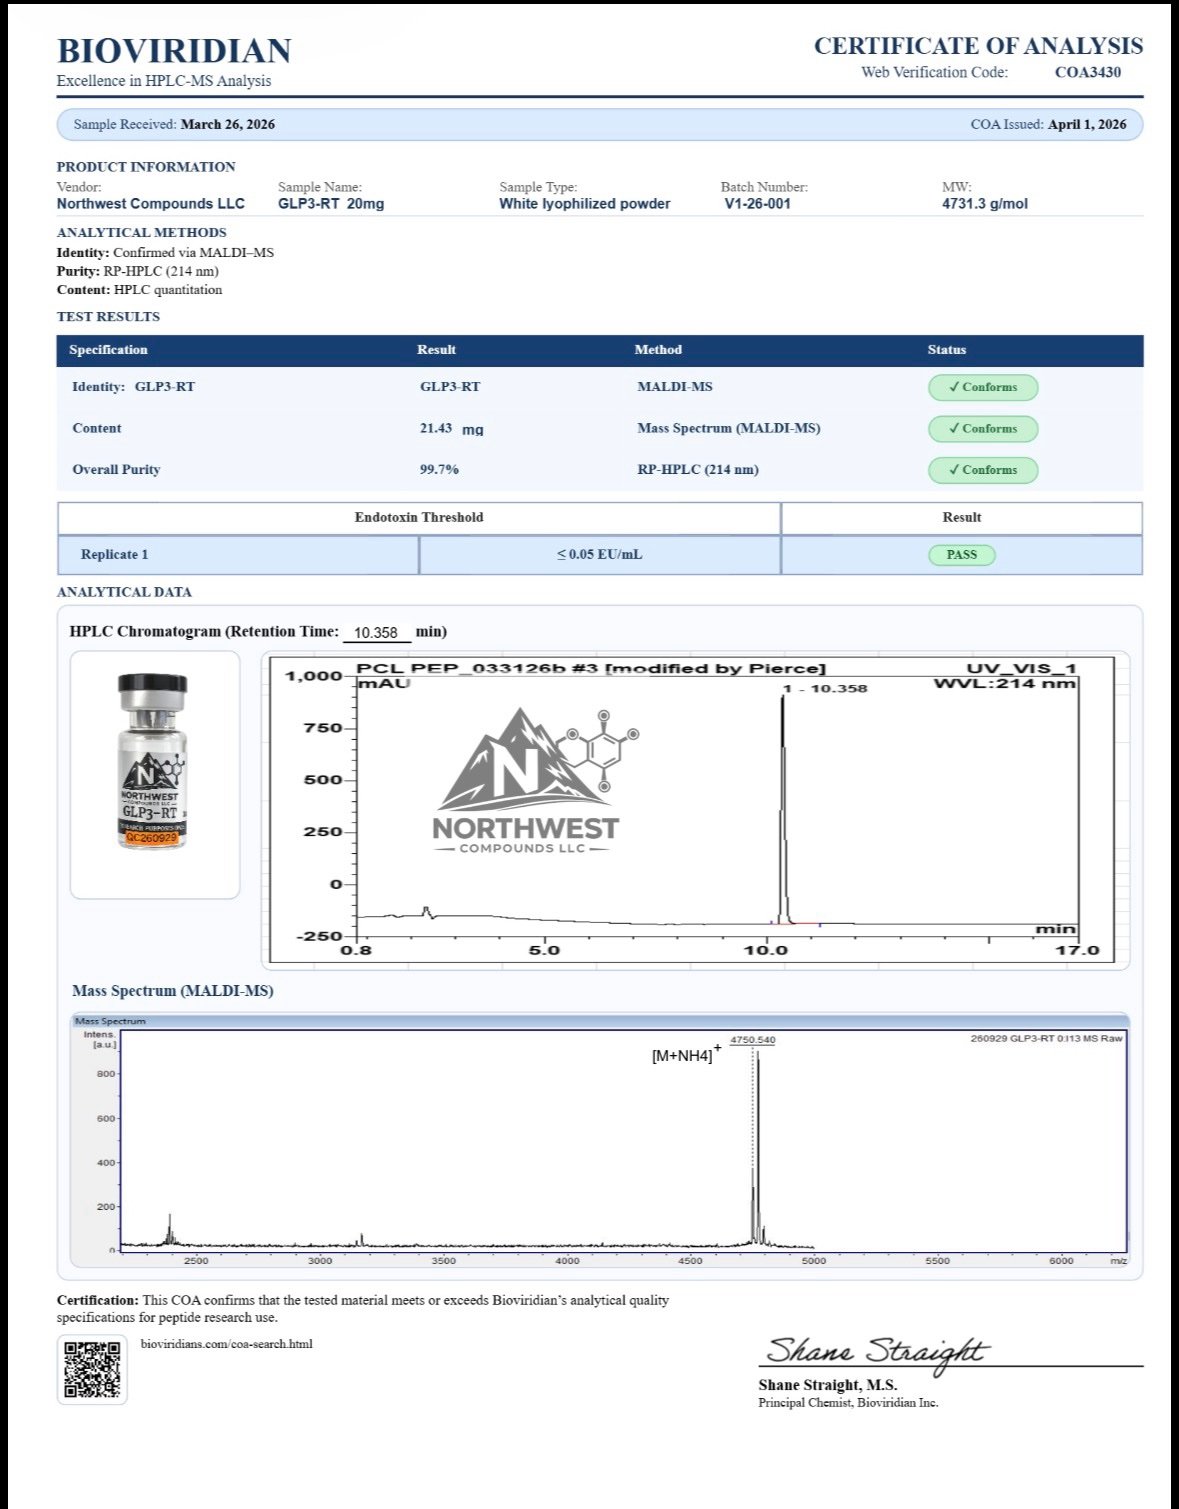
Task: Open the GLP3-RT vial product photo
Action: point(153,762)
